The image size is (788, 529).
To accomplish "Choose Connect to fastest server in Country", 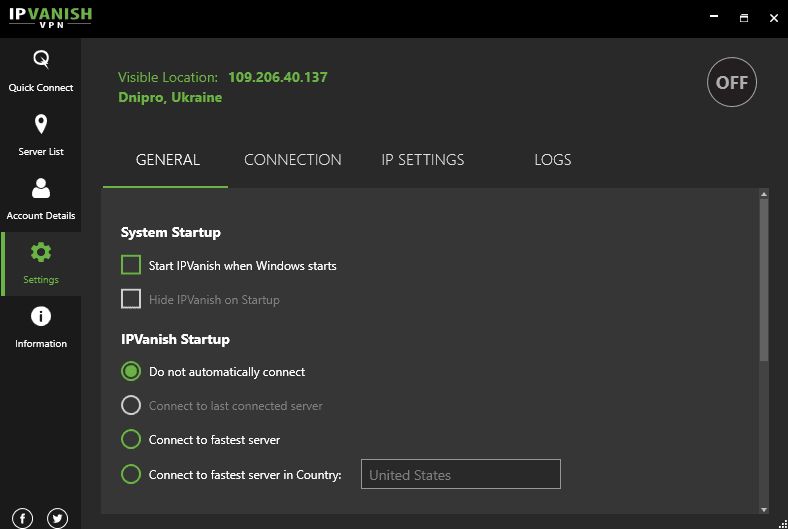I will point(131,474).
